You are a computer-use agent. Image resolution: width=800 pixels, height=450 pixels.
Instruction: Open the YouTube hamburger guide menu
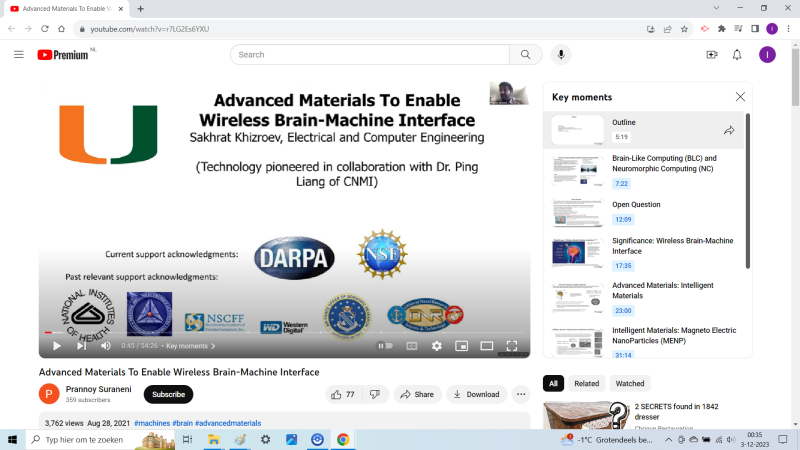pos(18,54)
